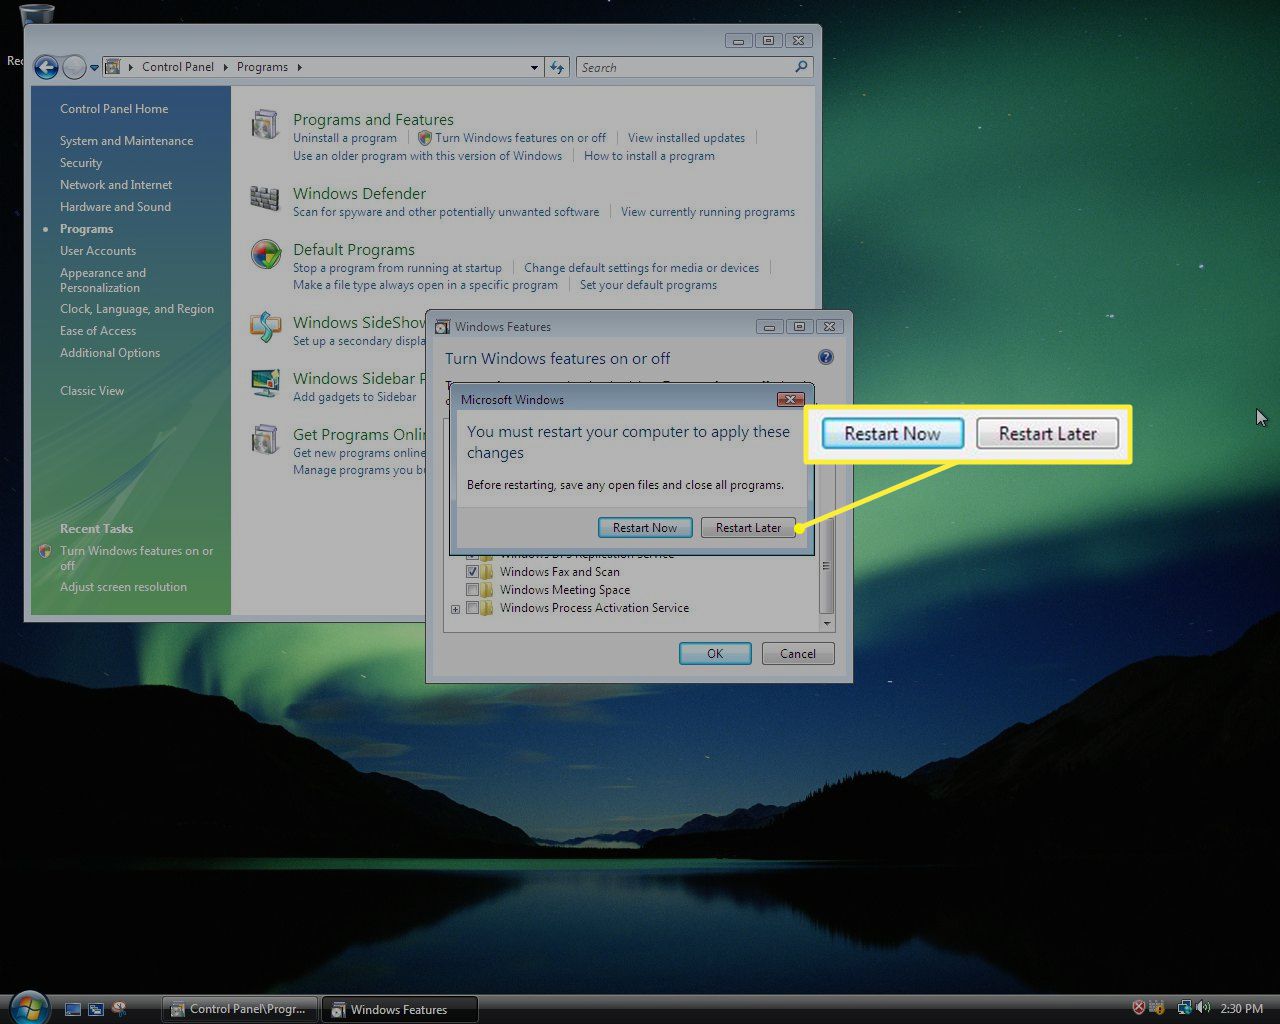Refresh the Control Panel address bar

pos(558,67)
